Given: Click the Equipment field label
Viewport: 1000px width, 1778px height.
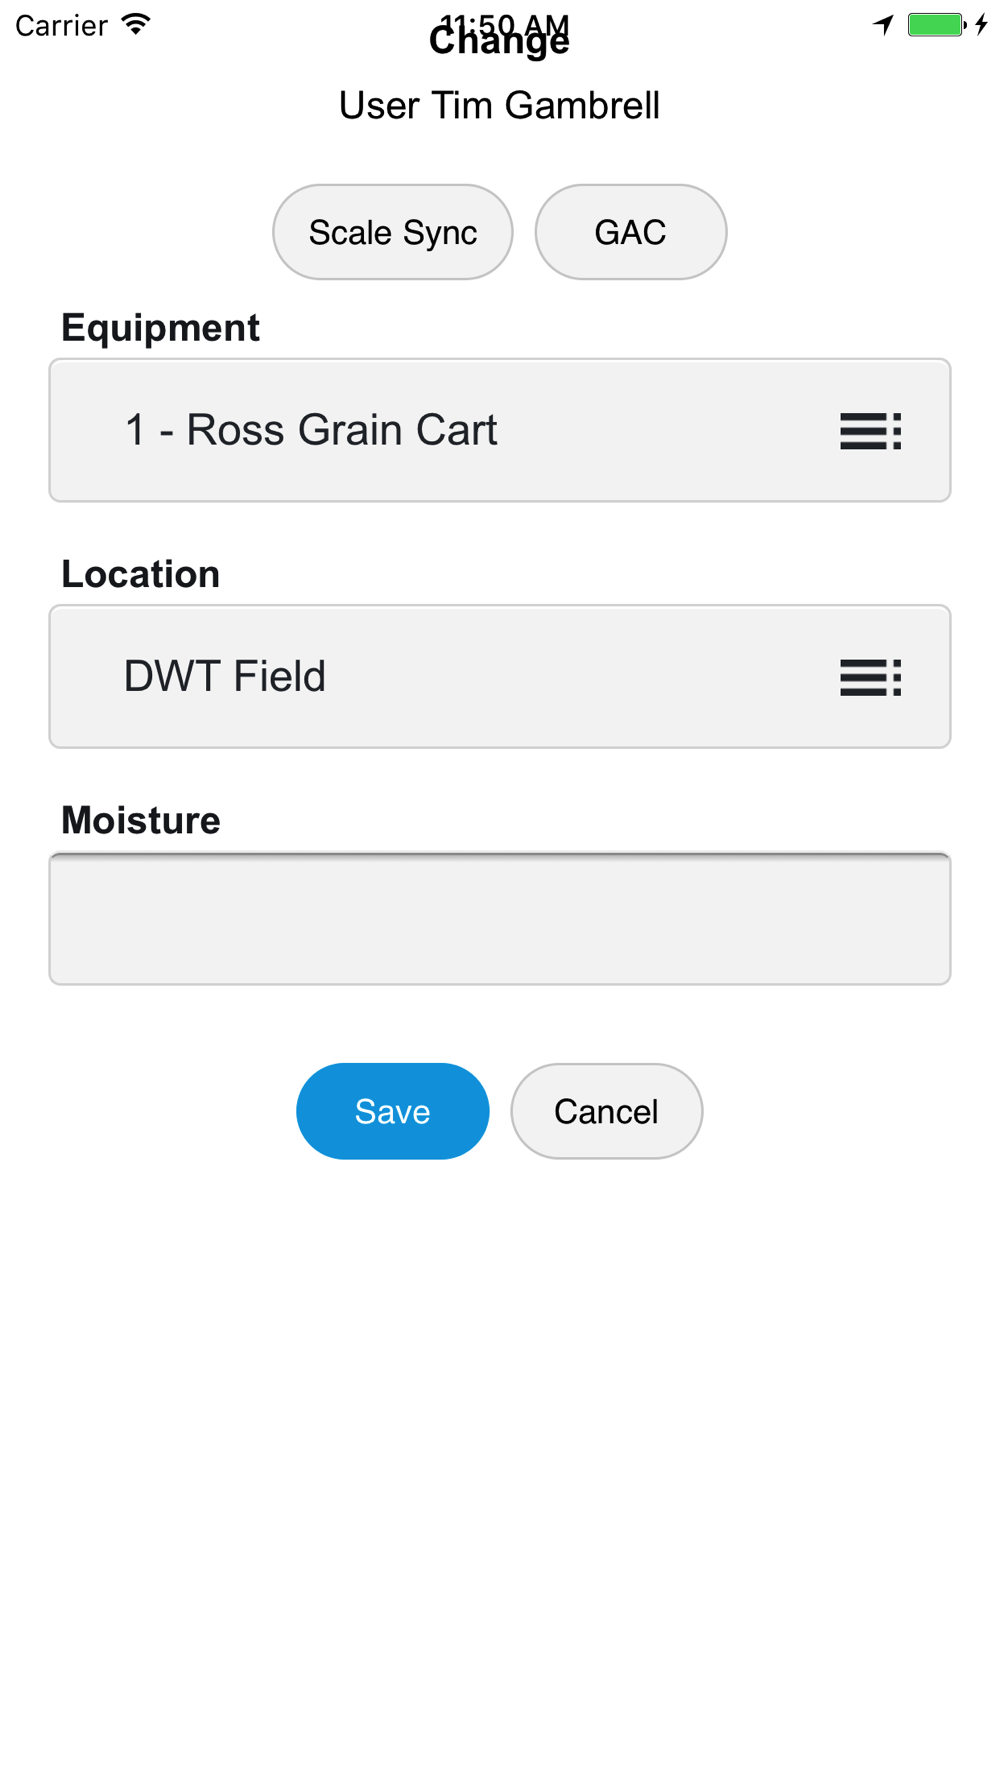Looking at the screenshot, I should tap(160, 328).
